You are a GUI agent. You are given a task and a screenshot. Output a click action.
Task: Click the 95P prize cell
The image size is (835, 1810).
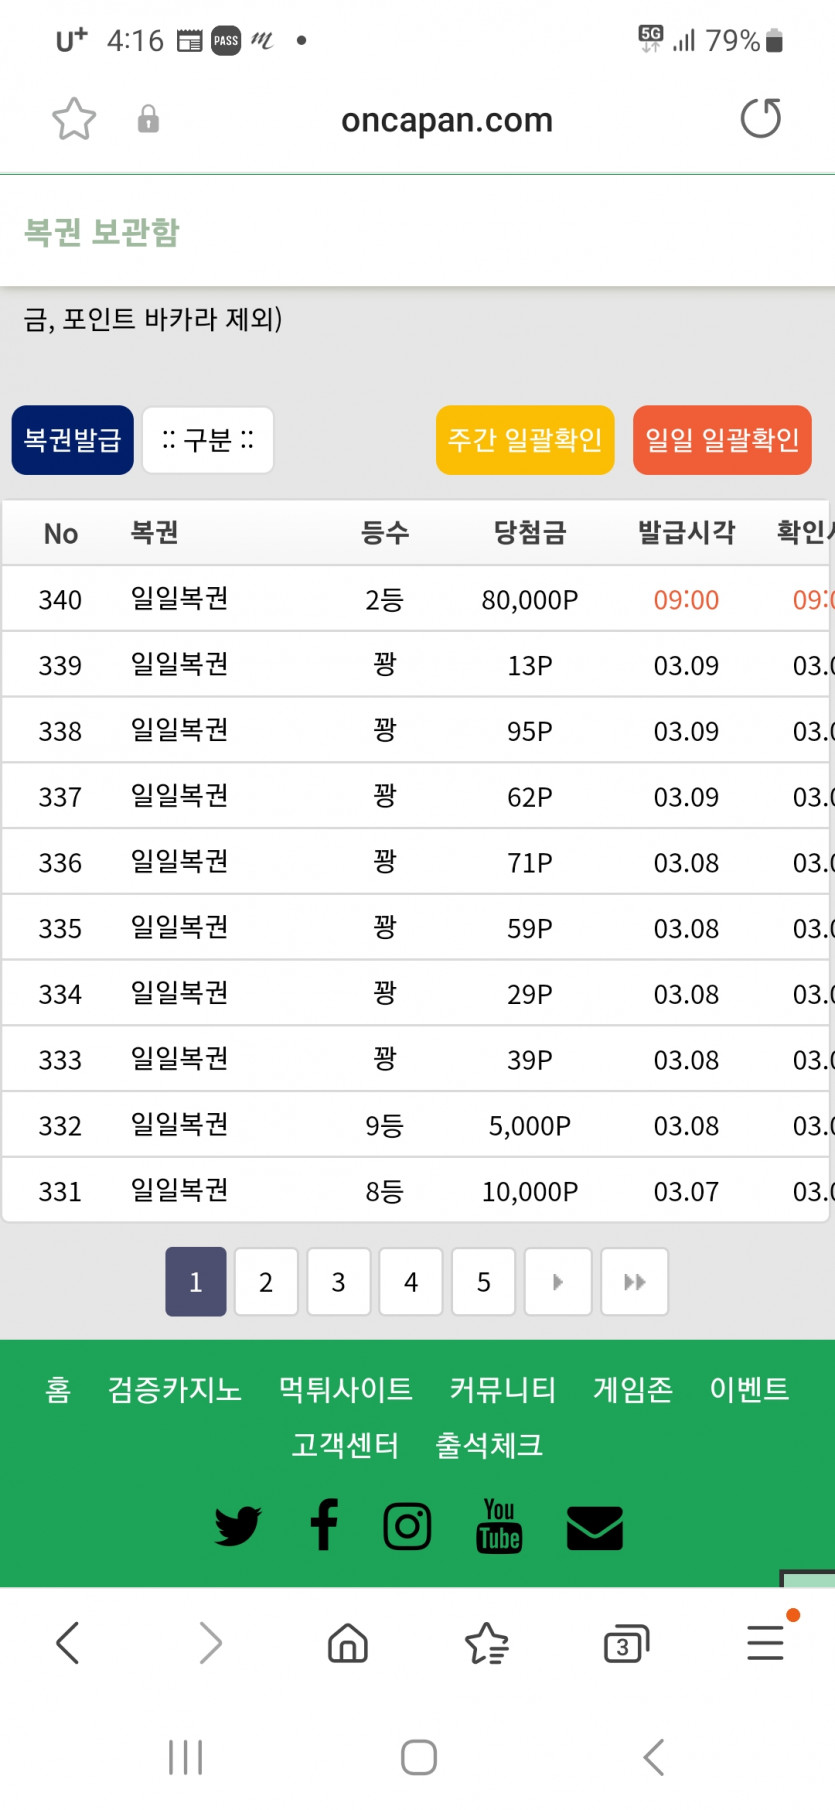(x=530, y=732)
